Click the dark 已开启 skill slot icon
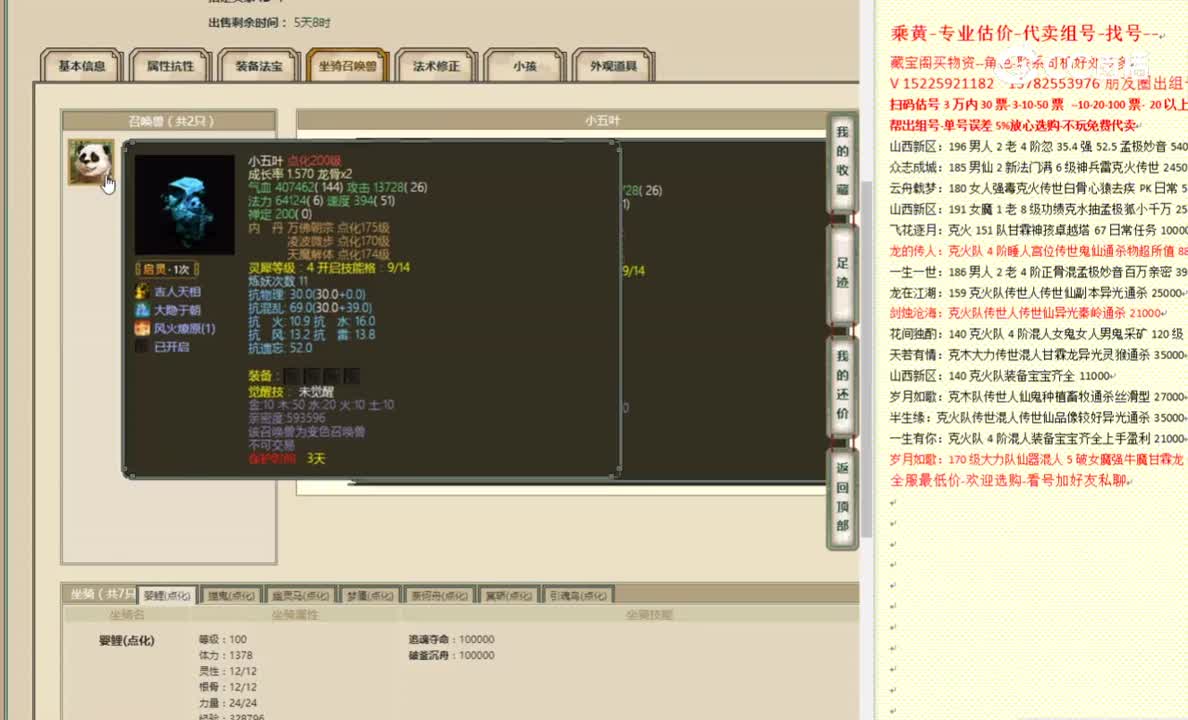 click(142, 346)
